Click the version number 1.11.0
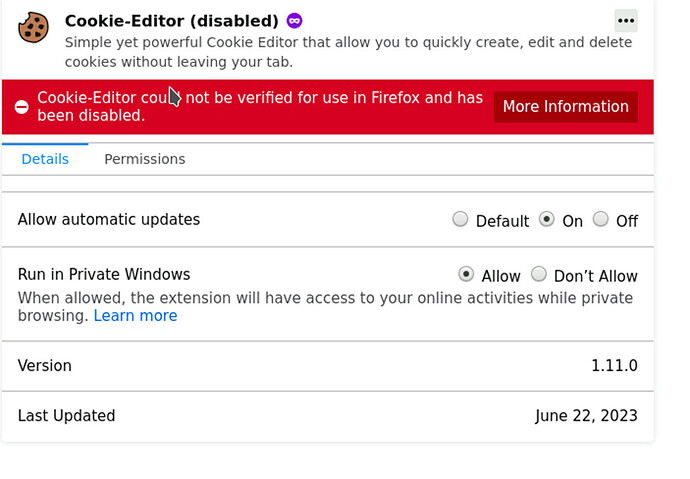 click(x=614, y=366)
